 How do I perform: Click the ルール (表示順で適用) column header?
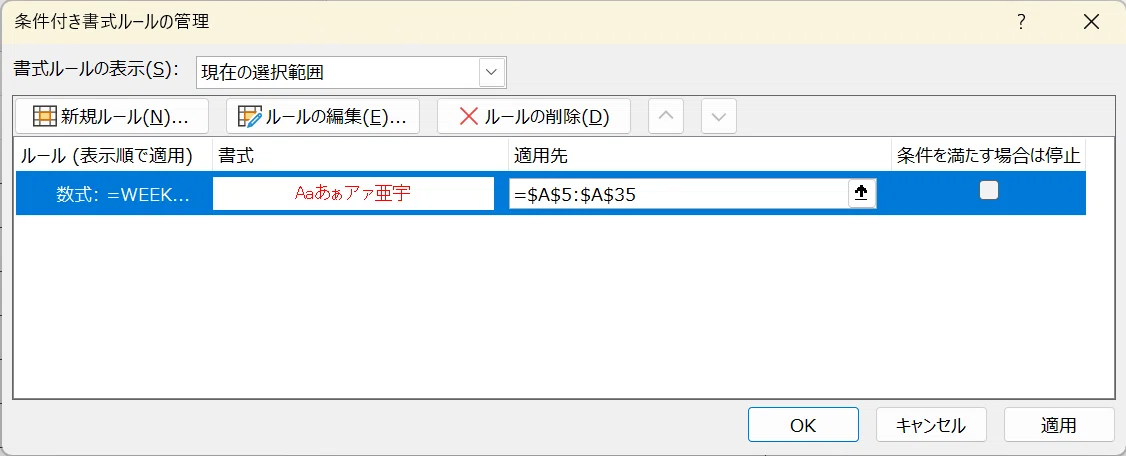click(113, 155)
